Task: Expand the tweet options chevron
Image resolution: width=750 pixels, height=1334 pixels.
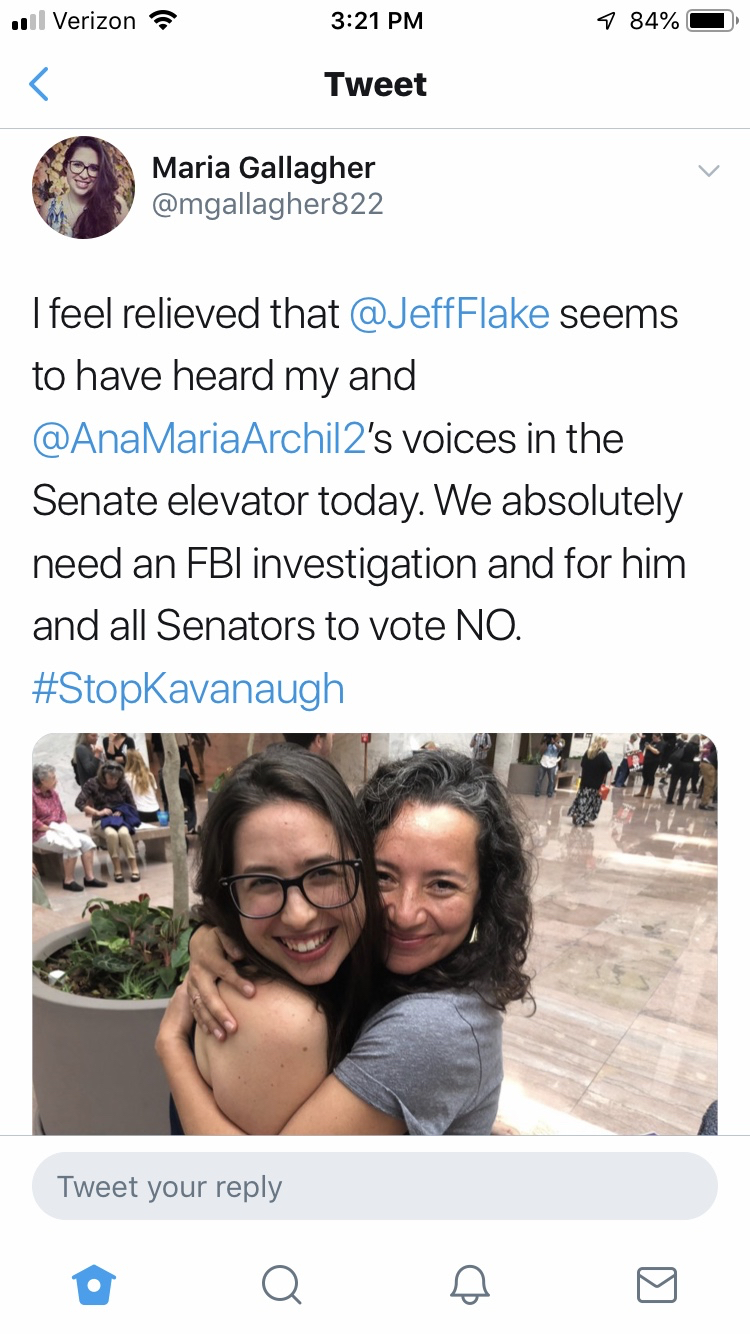Action: click(708, 171)
